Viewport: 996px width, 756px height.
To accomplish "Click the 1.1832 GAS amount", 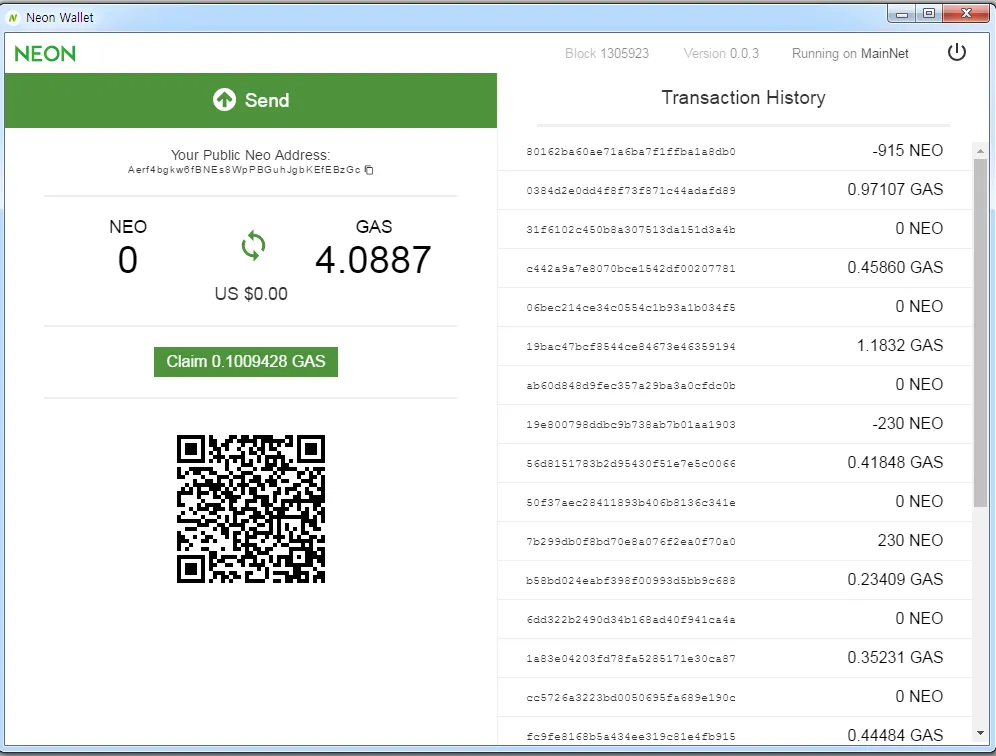I will click(899, 346).
